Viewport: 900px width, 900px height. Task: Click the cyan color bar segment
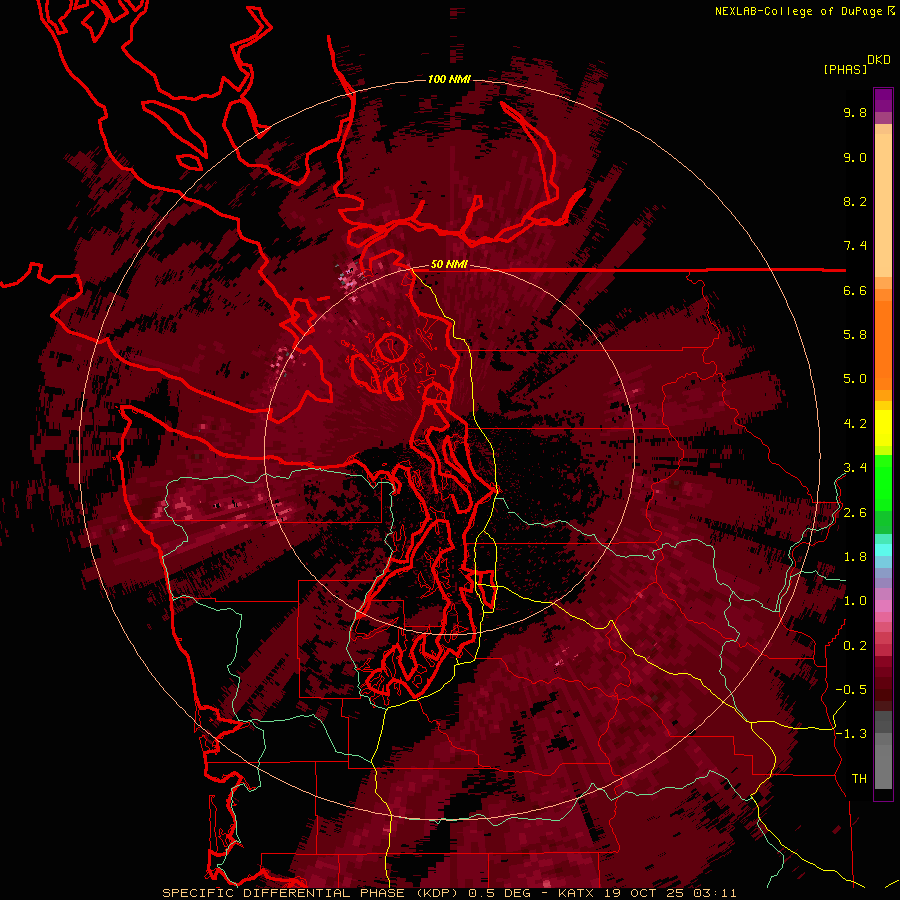[x=883, y=549]
